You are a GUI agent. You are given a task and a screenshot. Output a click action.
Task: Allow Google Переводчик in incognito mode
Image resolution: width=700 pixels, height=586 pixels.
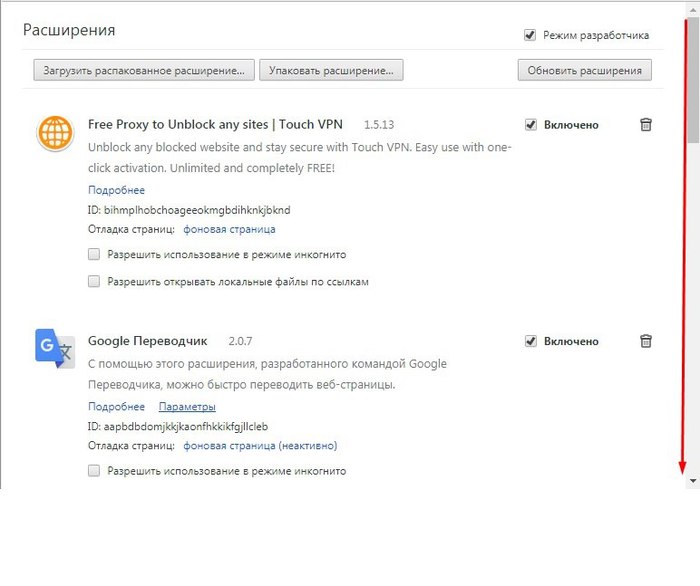94,470
